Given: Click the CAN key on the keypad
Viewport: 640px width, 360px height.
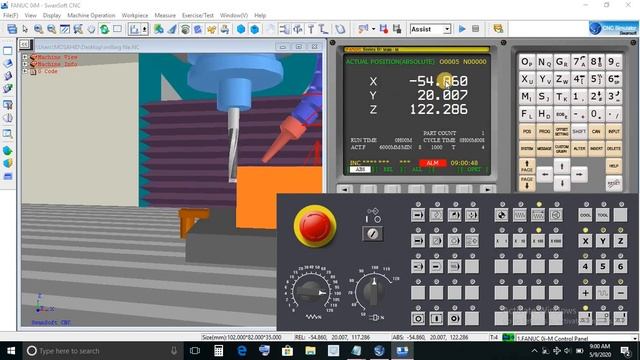Looking at the screenshot, I should (596, 131).
